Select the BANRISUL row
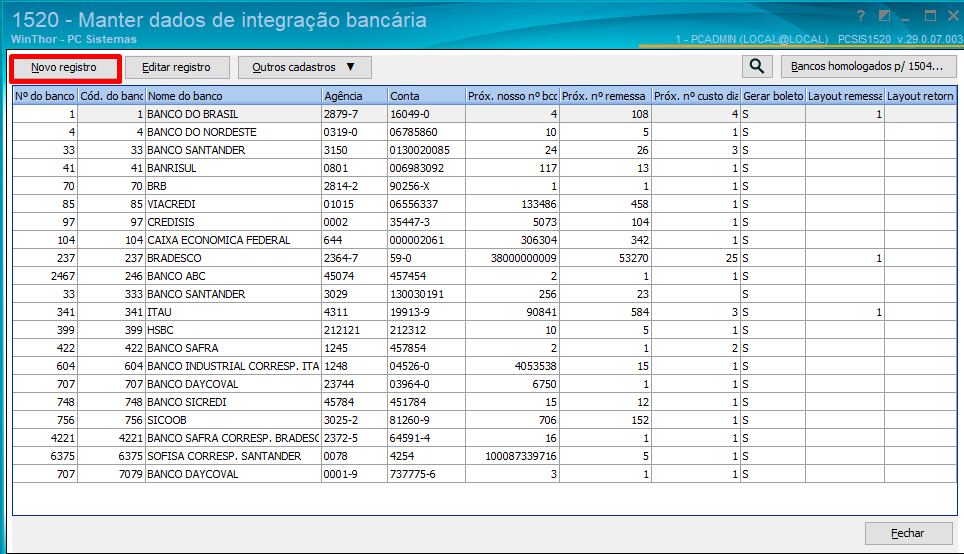The height and width of the screenshot is (554, 964). point(484,168)
